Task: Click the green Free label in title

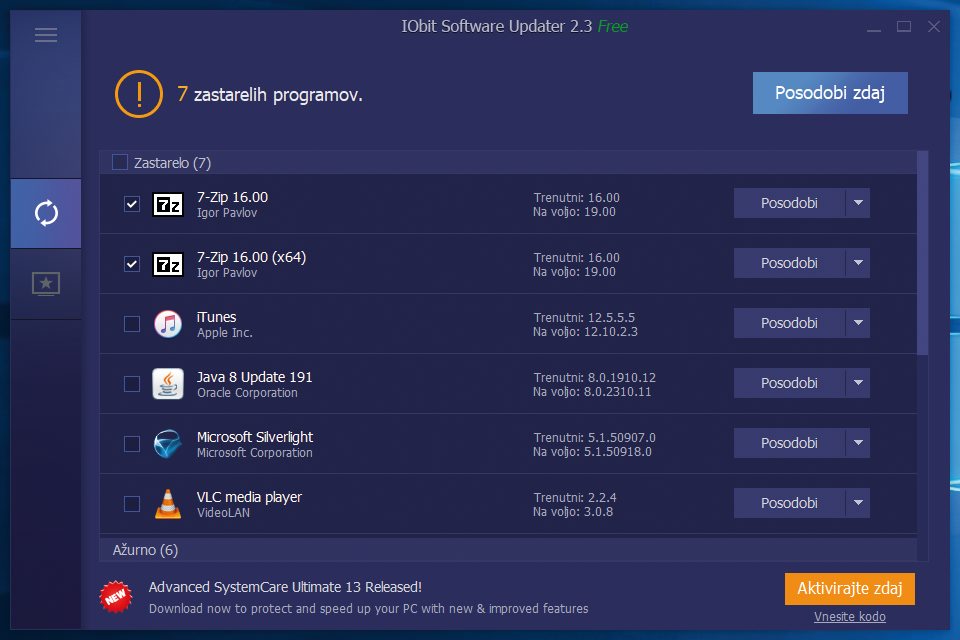Action: click(x=613, y=26)
